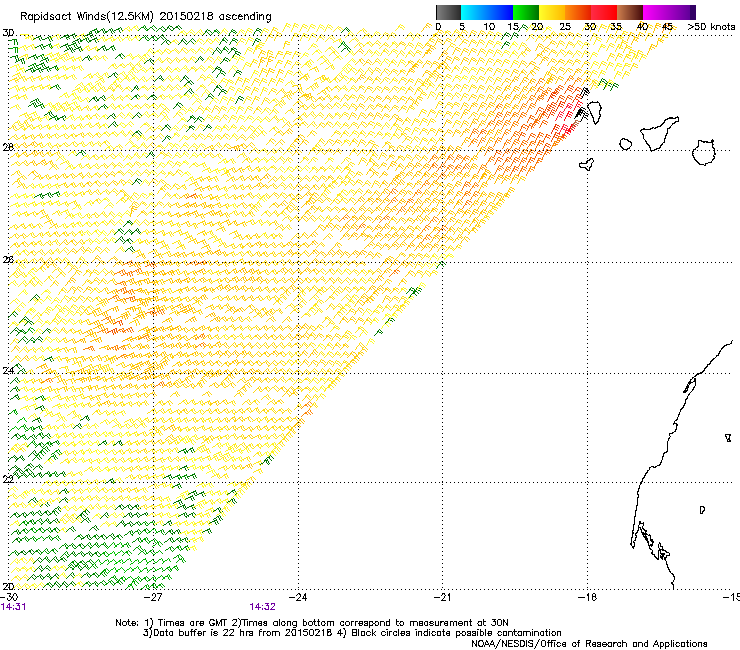Image resolution: width=740 pixels, height=650 pixels.
Task: Click the La Palma island outline
Action: 595,112
